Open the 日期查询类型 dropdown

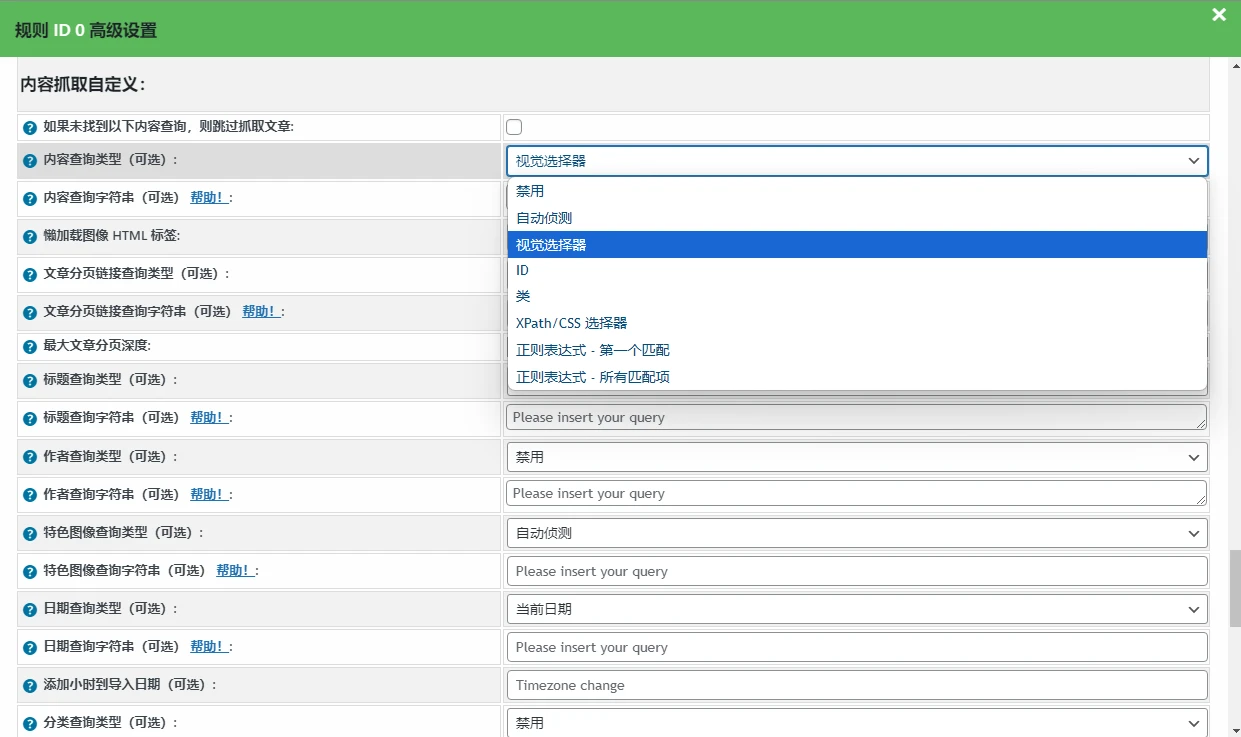pos(855,608)
